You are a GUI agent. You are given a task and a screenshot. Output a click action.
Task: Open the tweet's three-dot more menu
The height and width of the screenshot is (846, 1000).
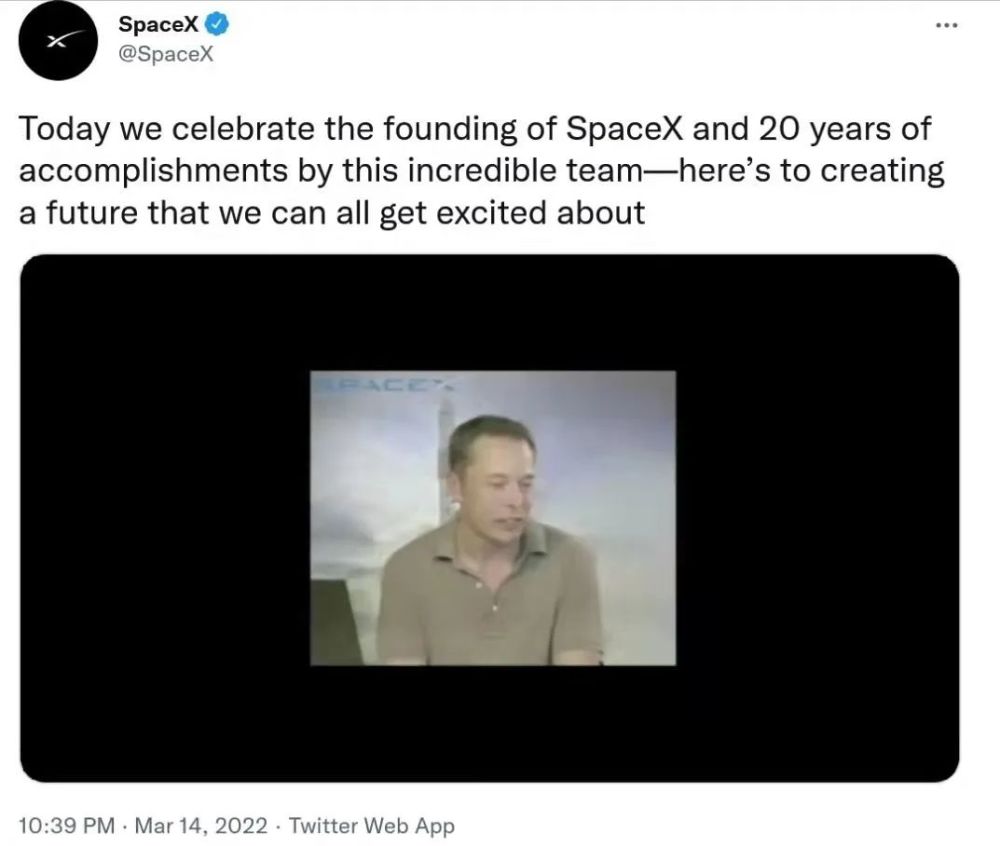pyautogui.click(x=945, y=25)
